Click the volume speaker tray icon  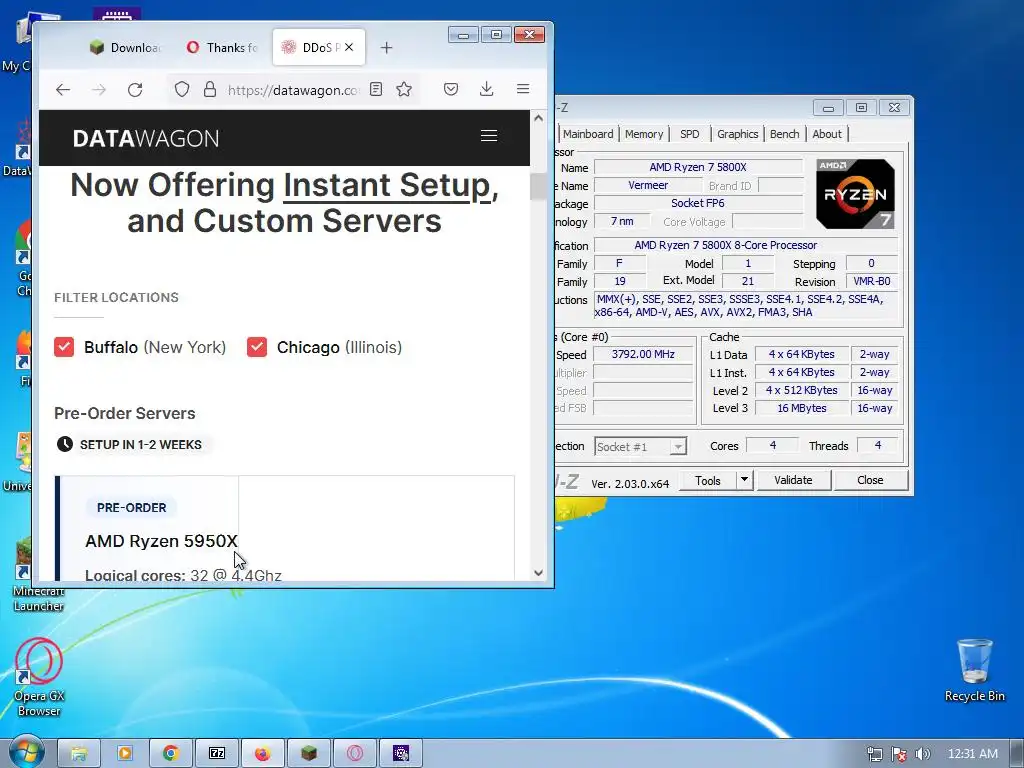coord(923,754)
